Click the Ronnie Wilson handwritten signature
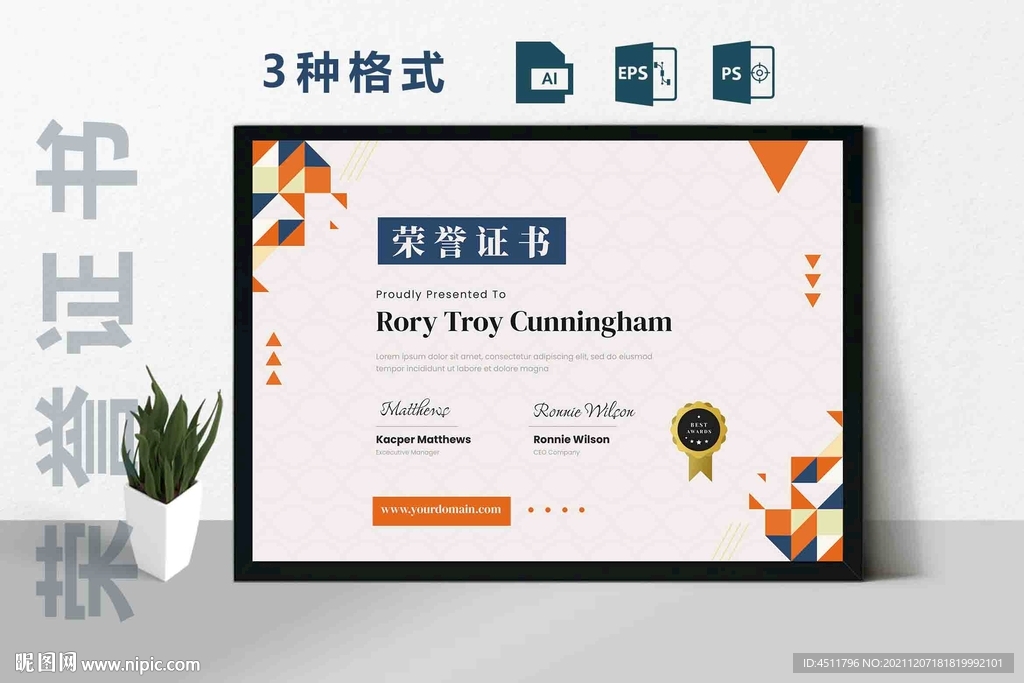Screen dimensions: 1024x683 tap(584, 410)
